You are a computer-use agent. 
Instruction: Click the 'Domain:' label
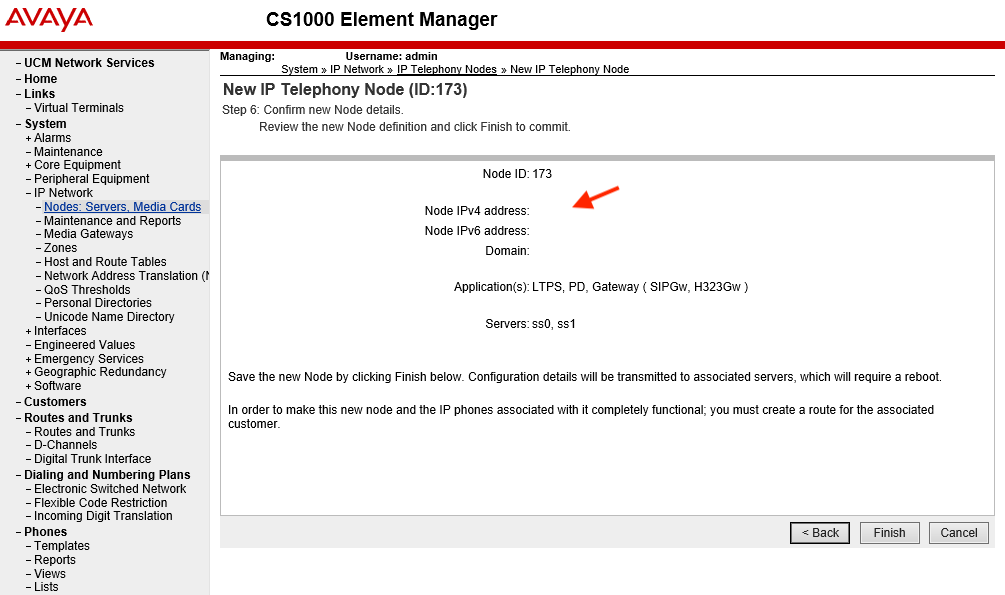click(507, 251)
